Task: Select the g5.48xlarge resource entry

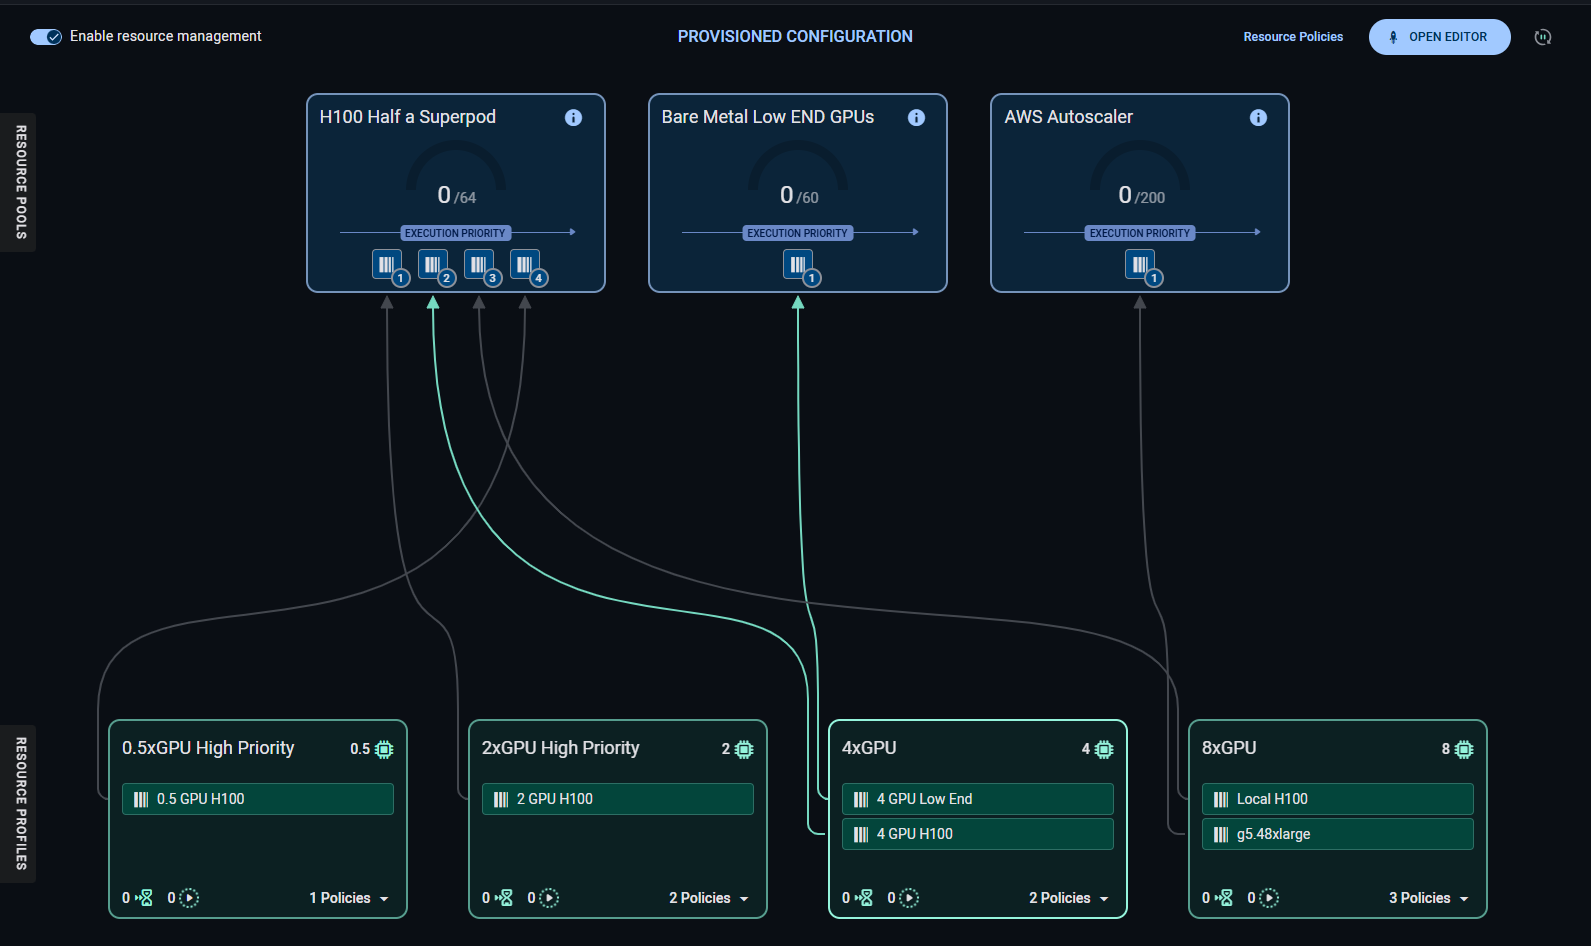Action: point(1337,834)
